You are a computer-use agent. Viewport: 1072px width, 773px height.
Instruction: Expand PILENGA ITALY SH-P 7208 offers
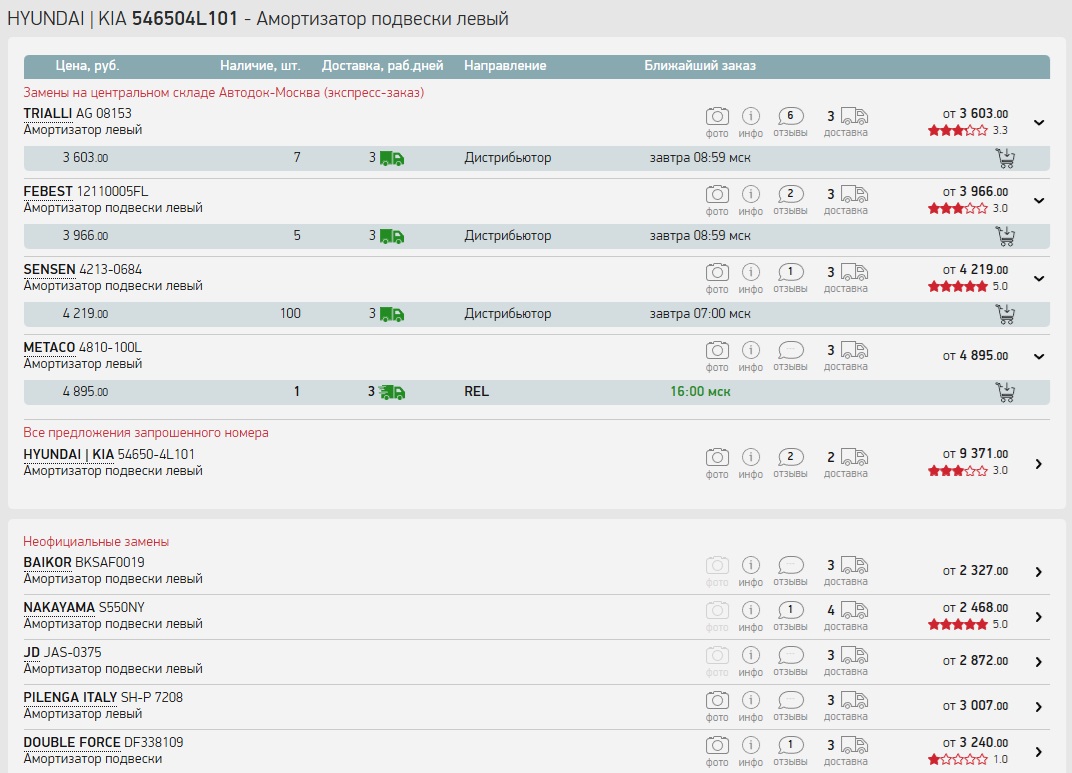pos(1039,707)
